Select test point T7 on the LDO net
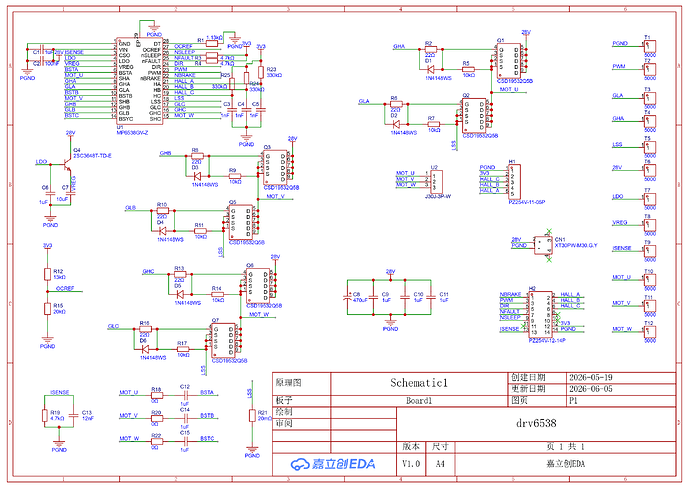Viewport: 689px width, 488px height. tap(650, 199)
